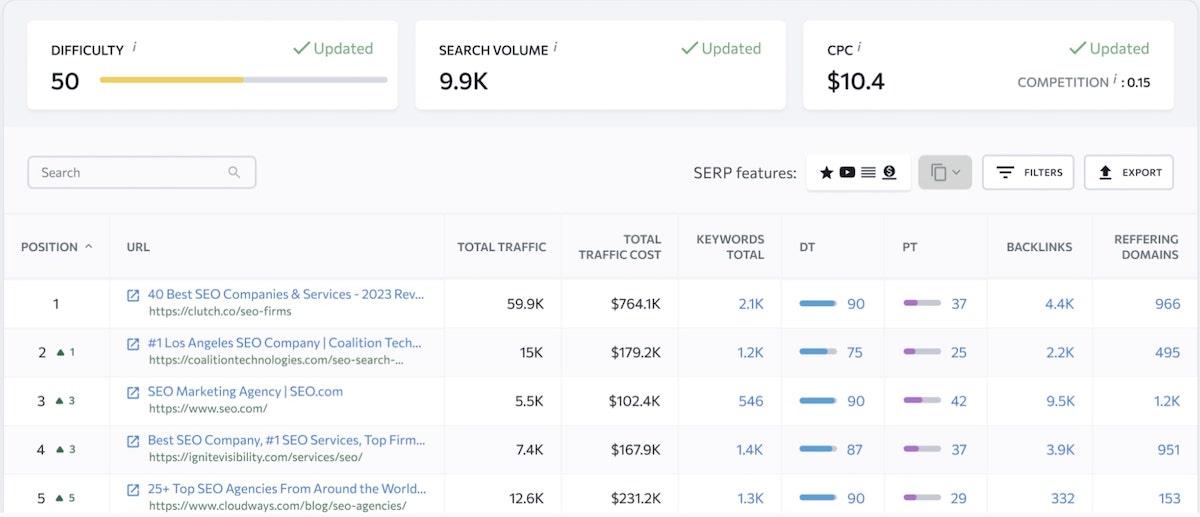Click the dollar coin icon in SERP features
1200x517 pixels.
pyautogui.click(x=889, y=172)
